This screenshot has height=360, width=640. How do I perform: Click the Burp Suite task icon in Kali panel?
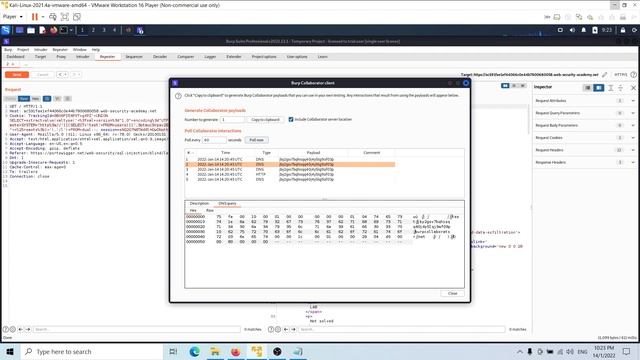click(x=140, y=30)
